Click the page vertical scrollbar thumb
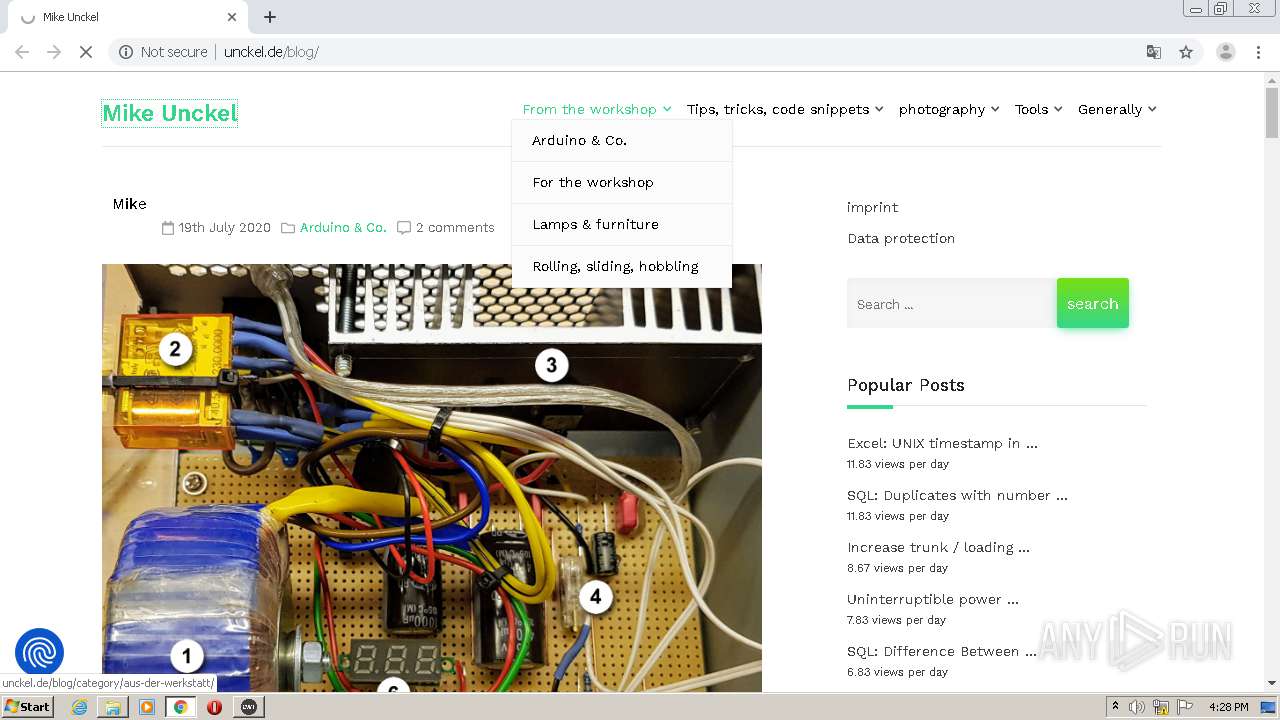Viewport: 1280px width, 720px height. 1272,114
